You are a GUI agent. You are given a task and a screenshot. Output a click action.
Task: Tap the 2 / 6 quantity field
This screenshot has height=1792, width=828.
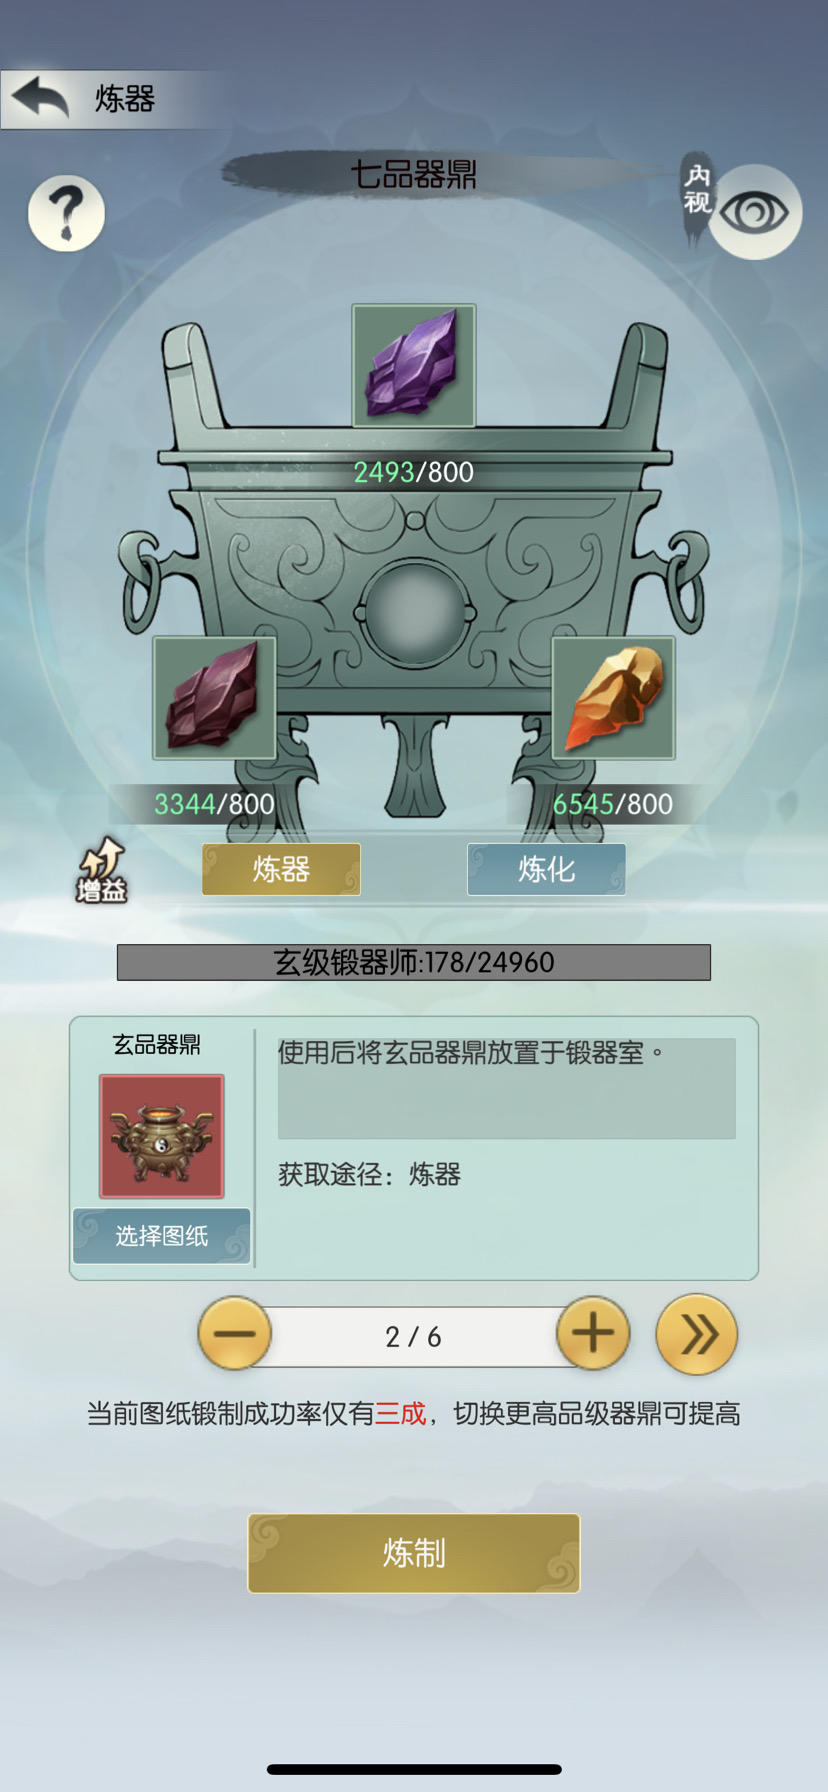[414, 1336]
